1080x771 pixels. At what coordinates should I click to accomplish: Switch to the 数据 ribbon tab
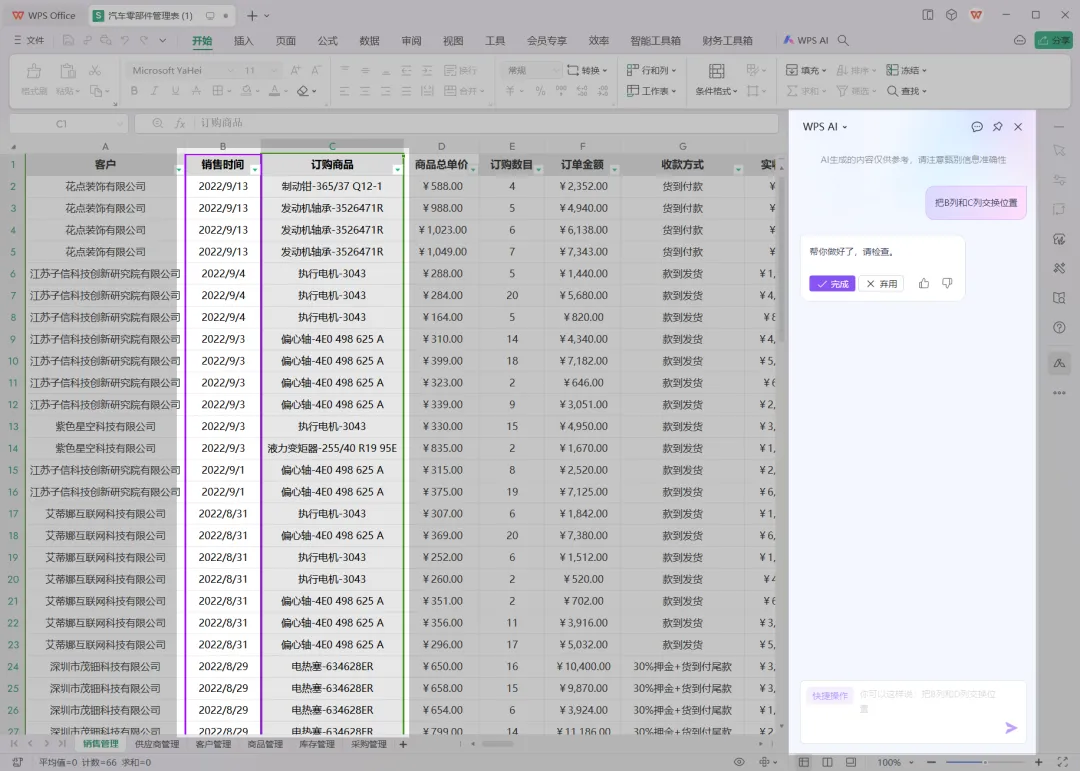click(x=368, y=41)
